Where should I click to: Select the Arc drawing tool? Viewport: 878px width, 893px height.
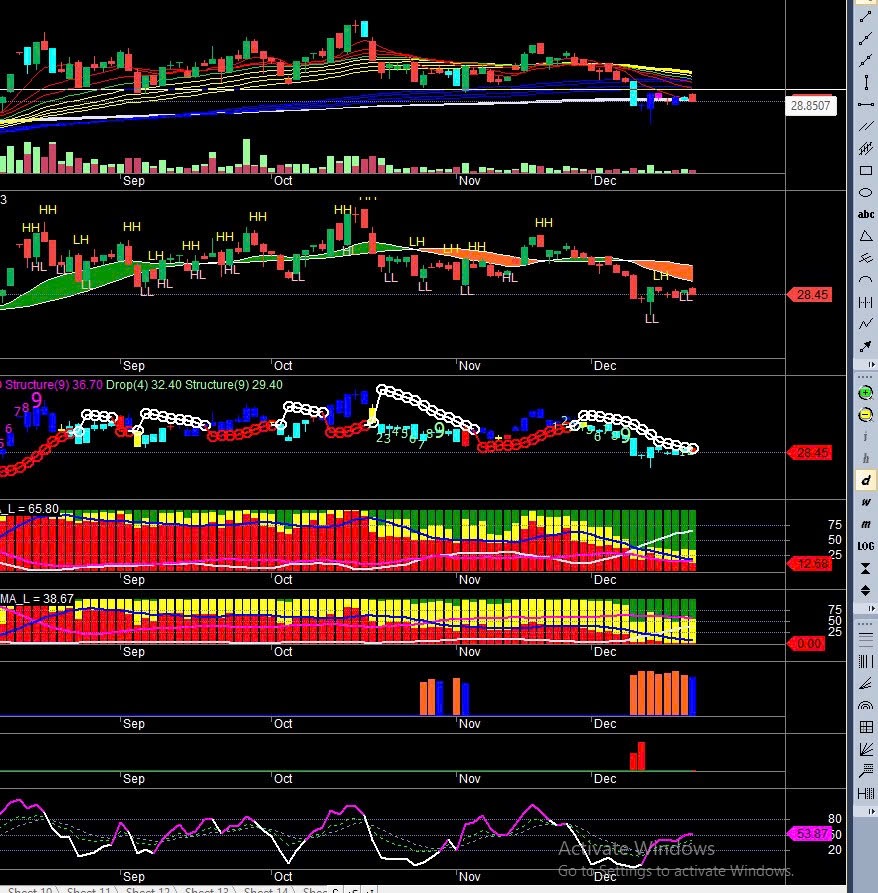click(x=865, y=280)
